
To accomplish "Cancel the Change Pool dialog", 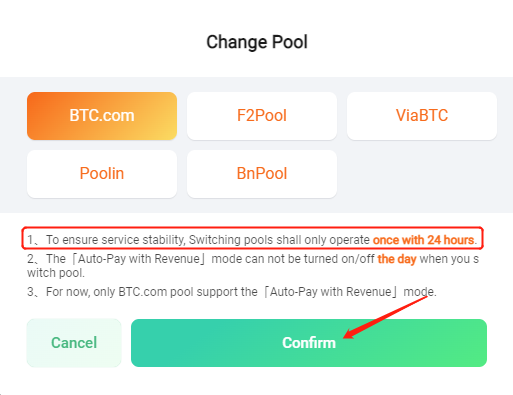I will [x=74, y=343].
